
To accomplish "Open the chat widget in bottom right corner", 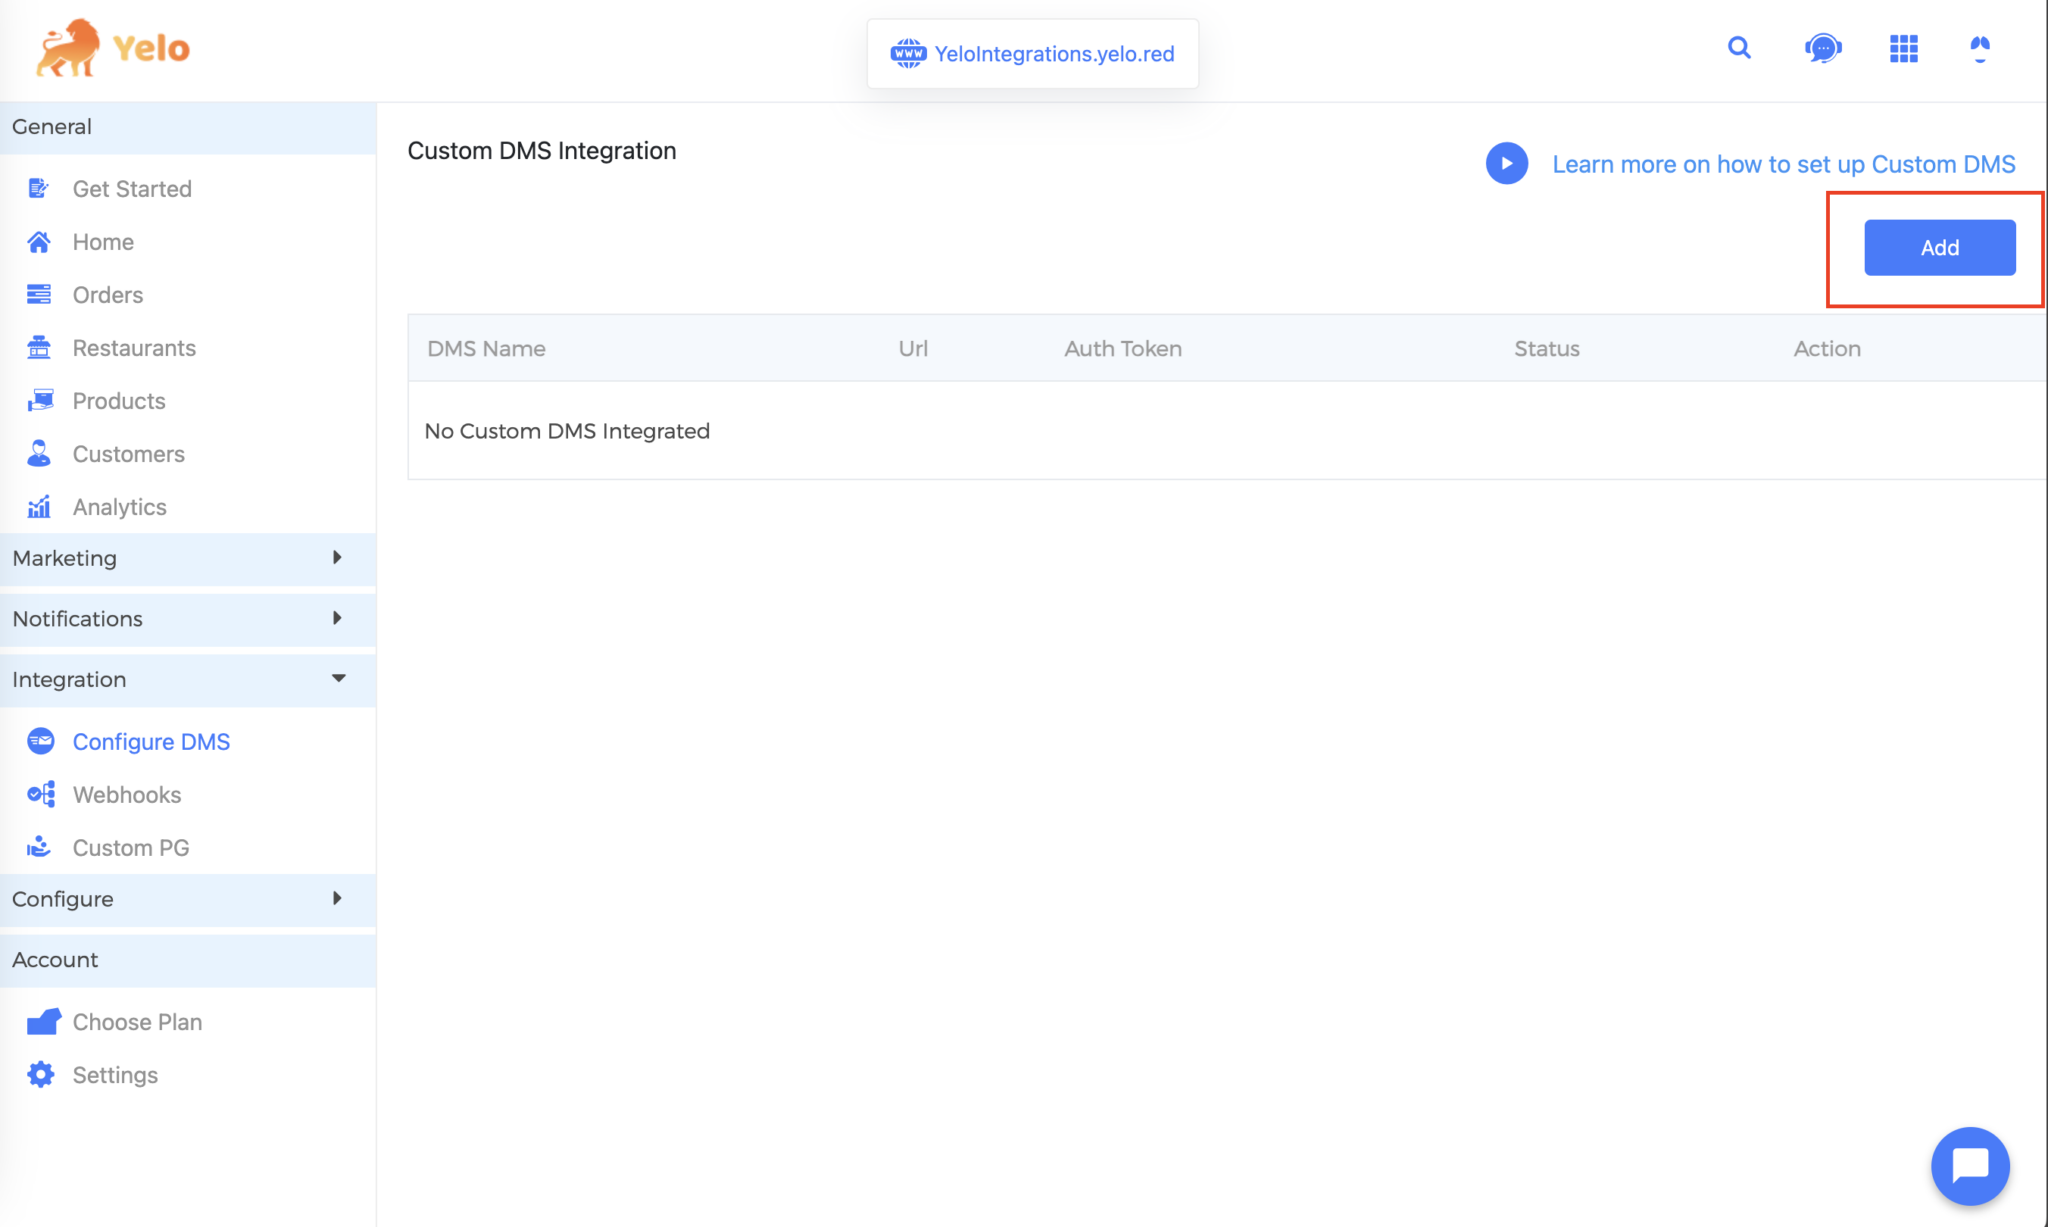I will pyautogui.click(x=1970, y=1166).
